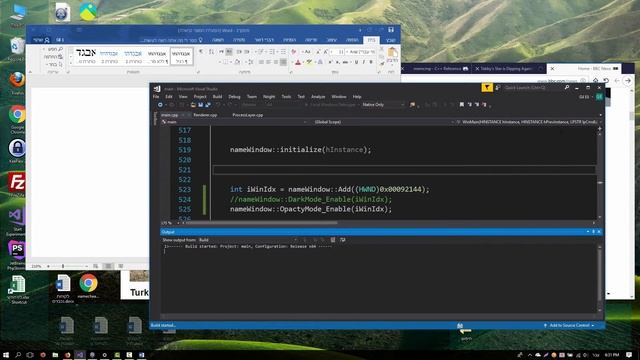
Task: Select the JetBrains PhpStorm desktop icon
Action: tap(17, 254)
